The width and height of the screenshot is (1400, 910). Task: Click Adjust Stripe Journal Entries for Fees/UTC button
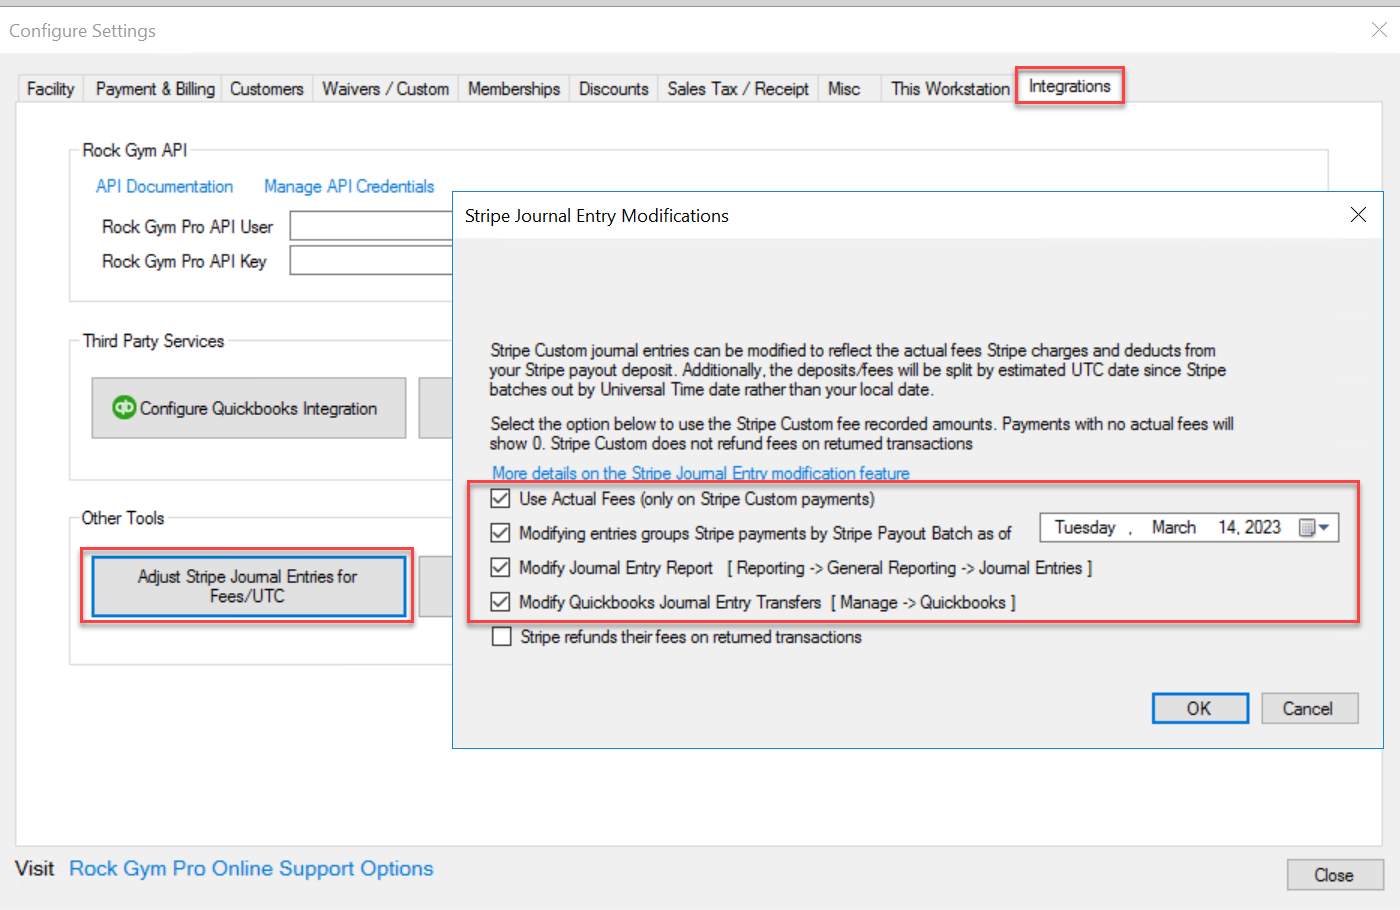point(248,586)
